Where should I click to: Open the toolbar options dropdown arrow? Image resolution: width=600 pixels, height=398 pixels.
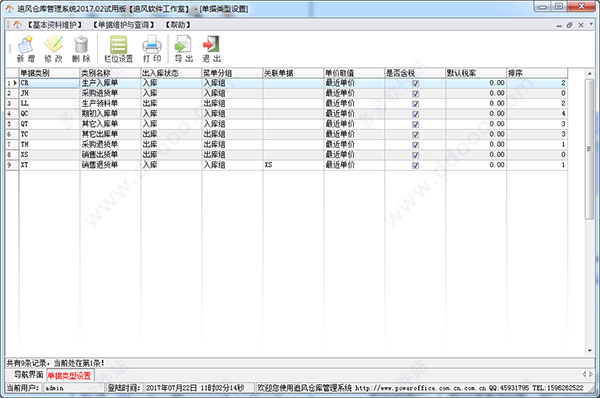(591, 24)
